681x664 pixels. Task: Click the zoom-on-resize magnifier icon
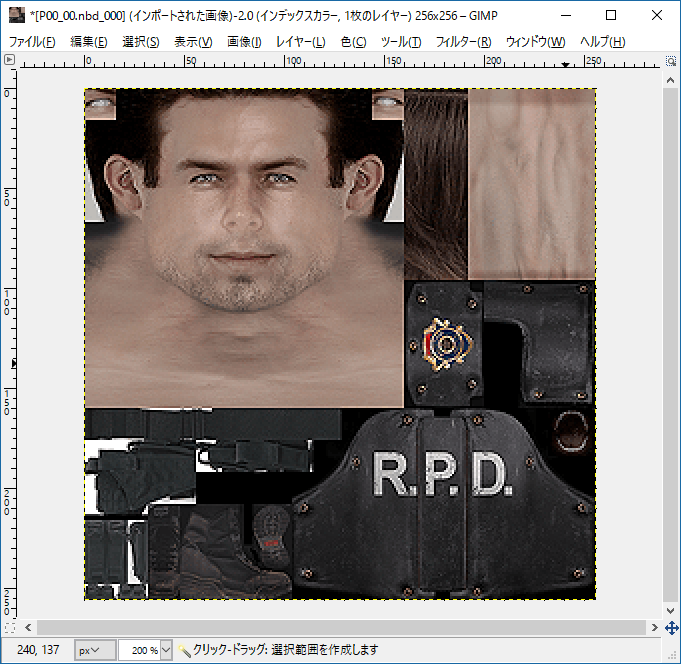[671, 61]
